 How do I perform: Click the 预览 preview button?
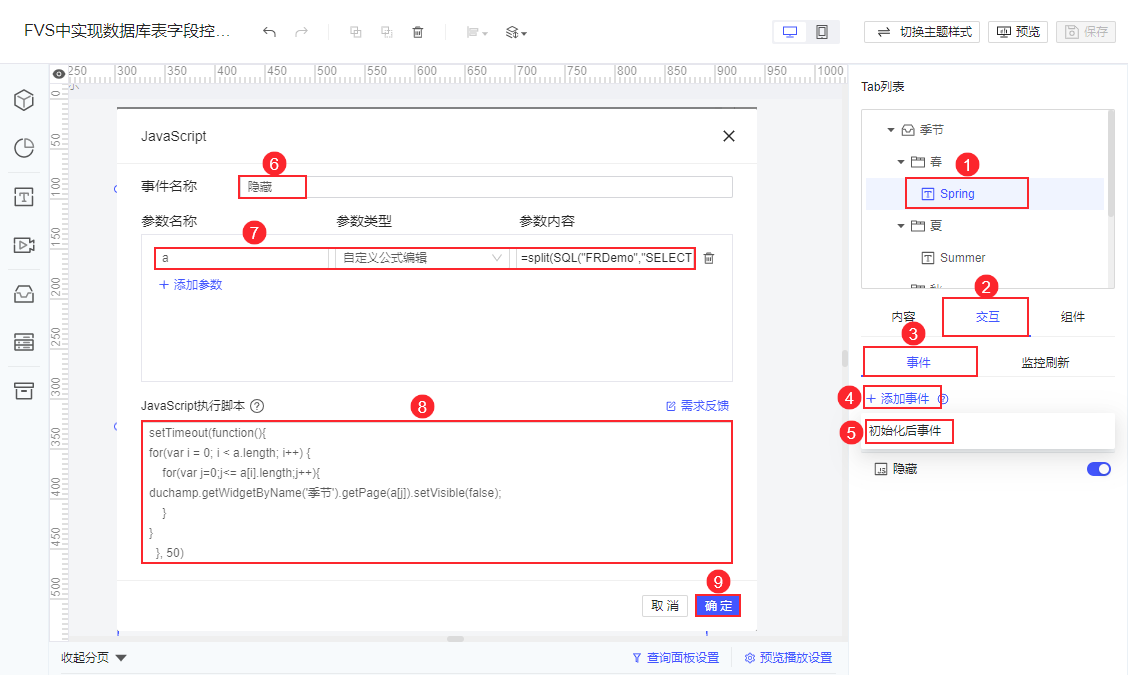tap(1018, 32)
